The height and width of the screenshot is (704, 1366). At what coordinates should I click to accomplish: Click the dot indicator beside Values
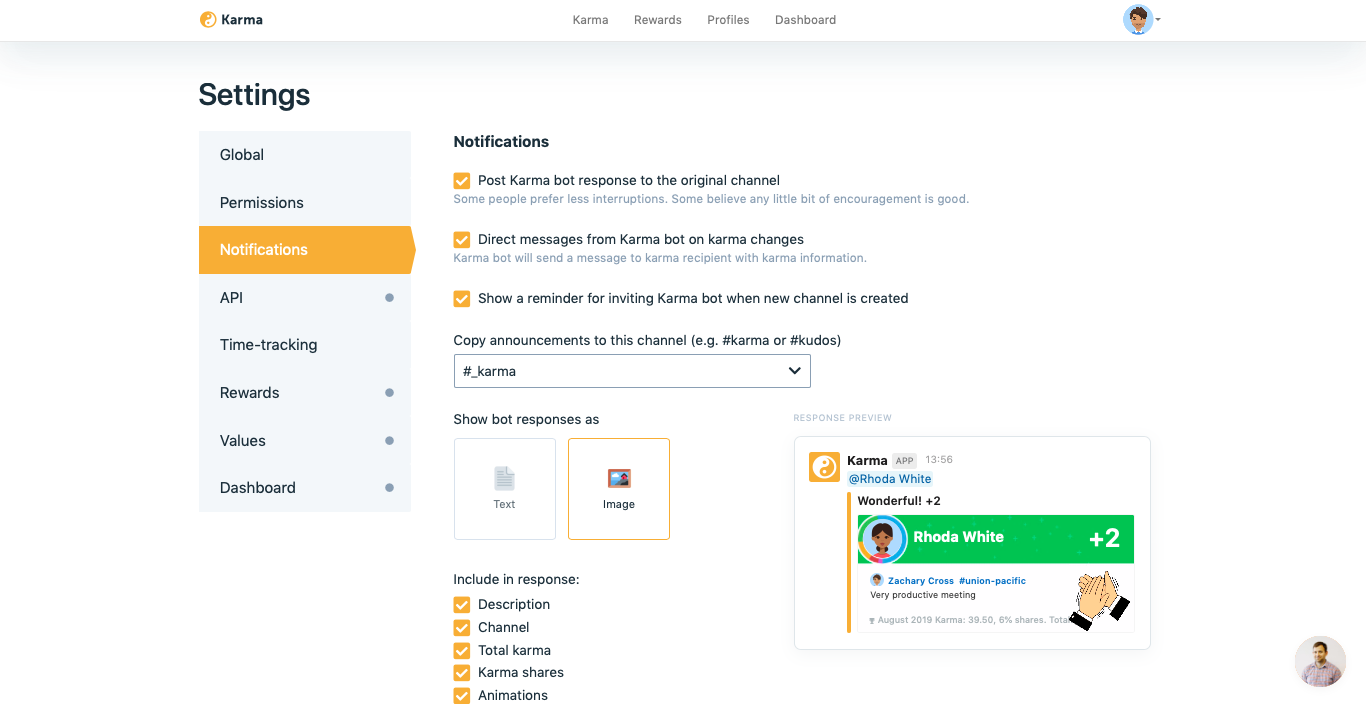[x=389, y=440]
